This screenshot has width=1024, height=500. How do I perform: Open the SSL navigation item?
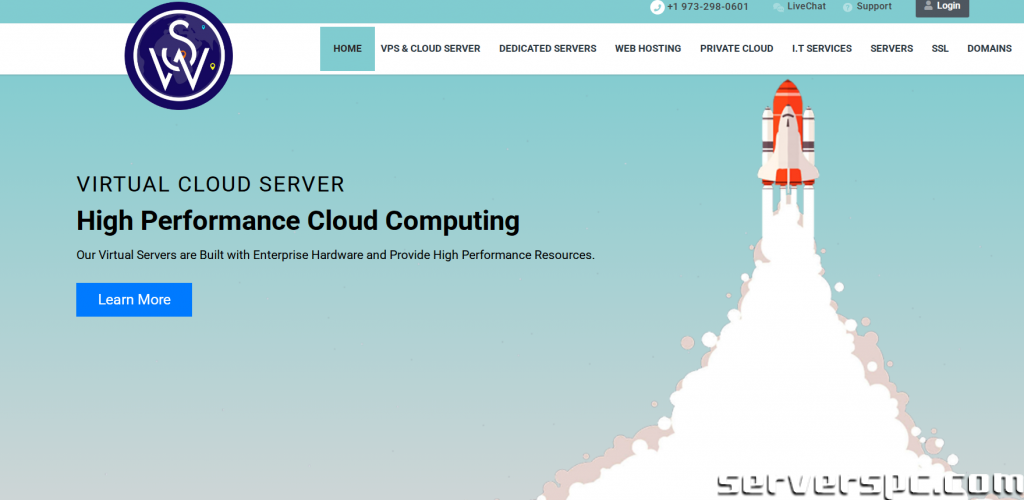pyautogui.click(x=940, y=48)
